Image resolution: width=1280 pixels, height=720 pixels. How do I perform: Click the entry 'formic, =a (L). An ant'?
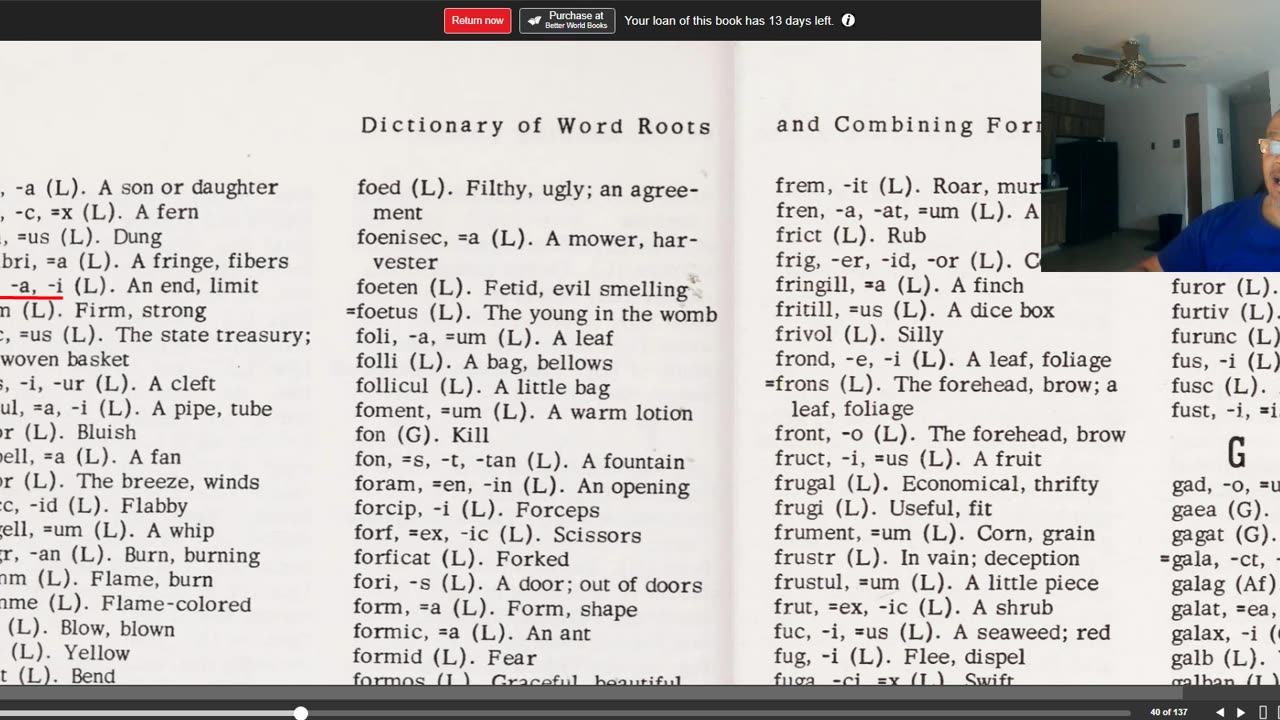tap(472, 633)
